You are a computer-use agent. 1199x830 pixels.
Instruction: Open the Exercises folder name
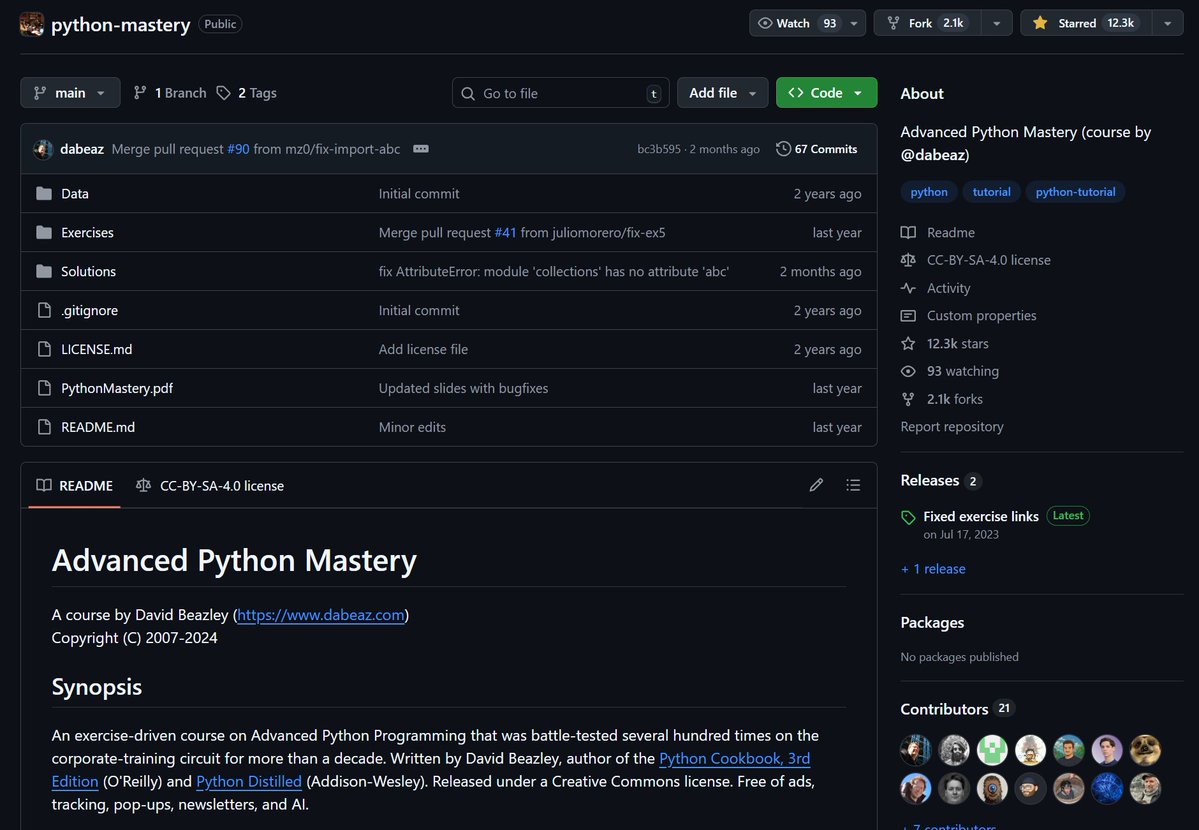tap(87, 233)
